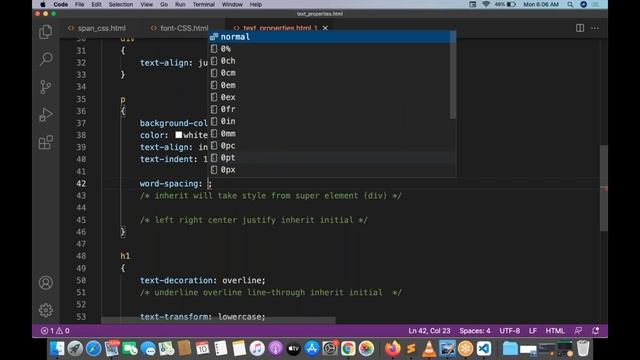Image resolution: width=640 pixels, height=360 pixels.
Task: Launch Safari from the Dock
Action: coord(93,349)
